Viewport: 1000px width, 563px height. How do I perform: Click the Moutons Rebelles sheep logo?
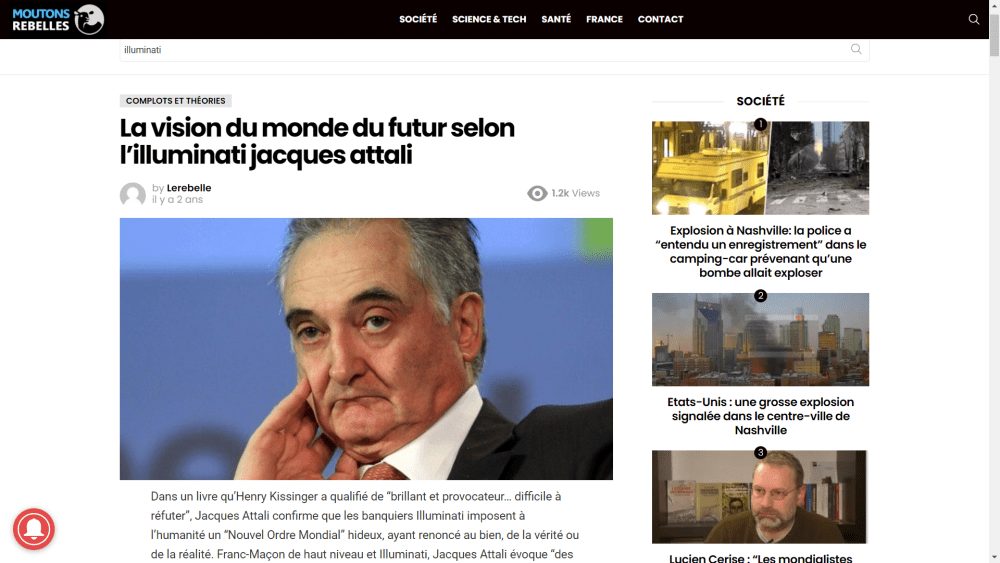pyautogui.click(x=58, y=19)
